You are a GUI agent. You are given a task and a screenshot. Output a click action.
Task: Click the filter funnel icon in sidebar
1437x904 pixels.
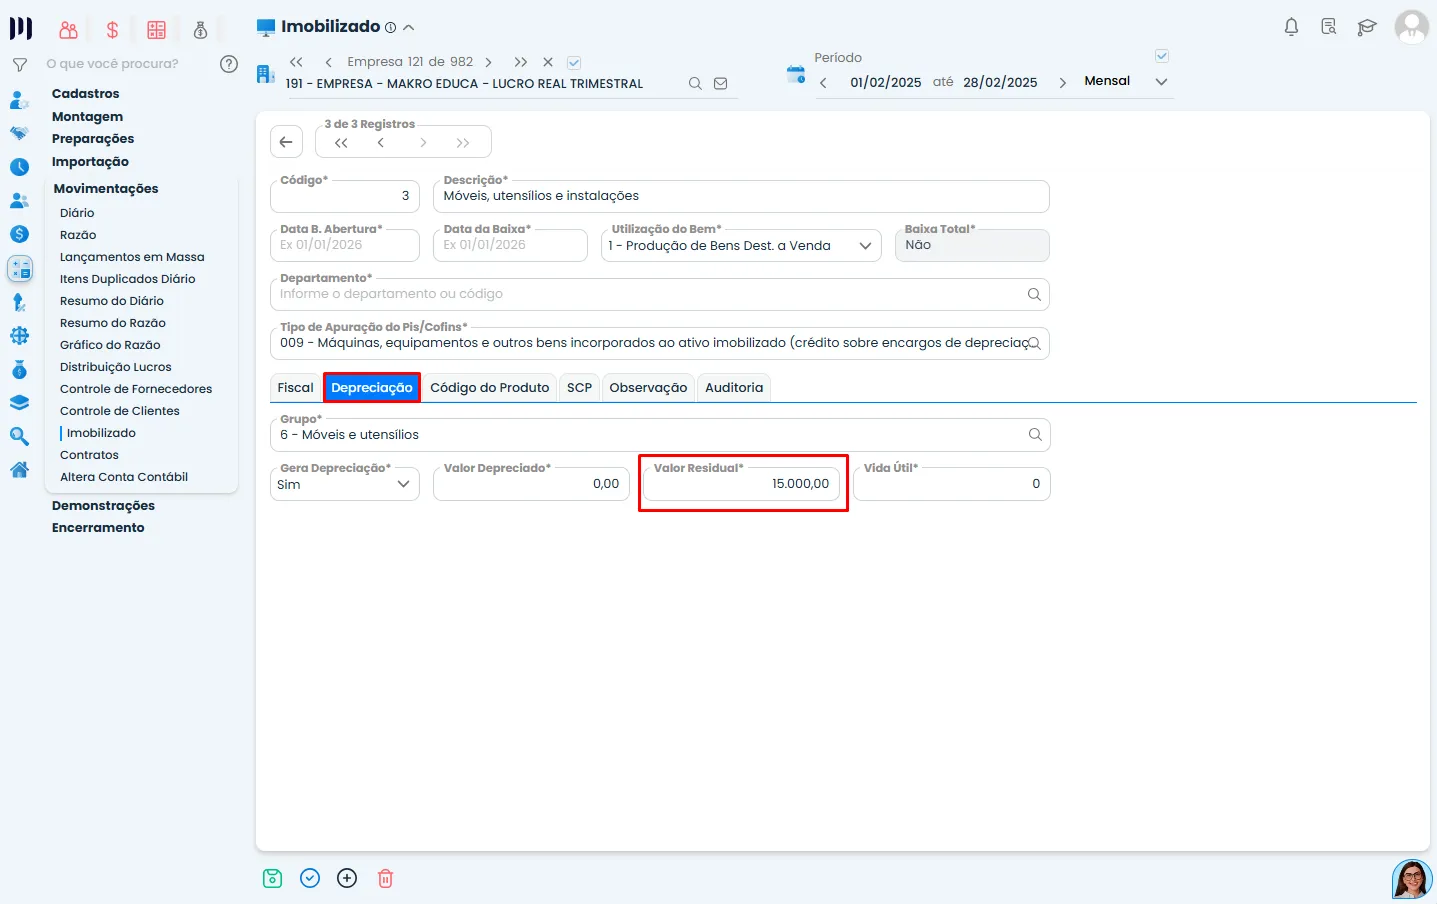click(x=19, y=64)
